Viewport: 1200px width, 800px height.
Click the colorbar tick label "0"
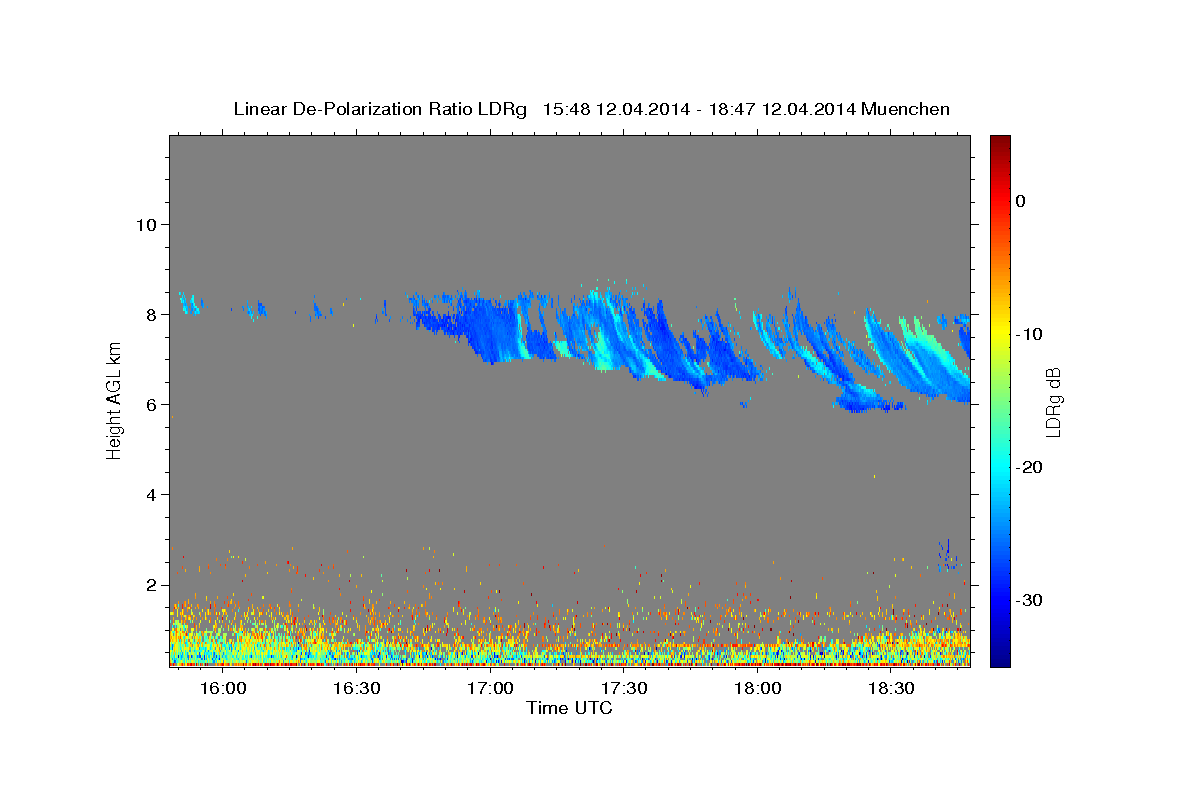tap(1020, 201)
